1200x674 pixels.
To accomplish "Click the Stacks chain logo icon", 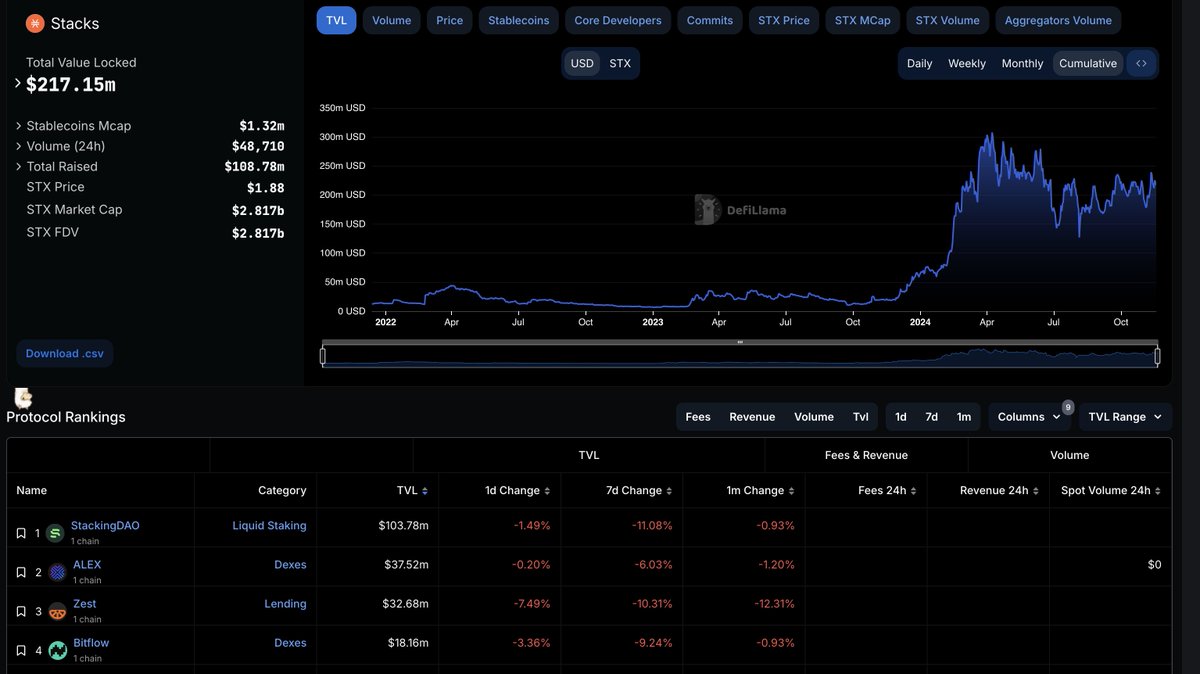I will coord(35,23).
